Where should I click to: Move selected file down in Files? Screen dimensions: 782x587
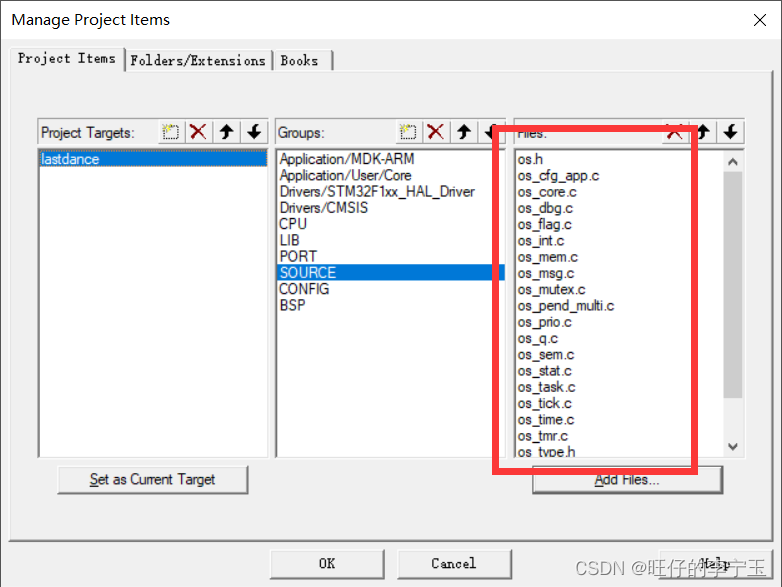coord(731,132)
